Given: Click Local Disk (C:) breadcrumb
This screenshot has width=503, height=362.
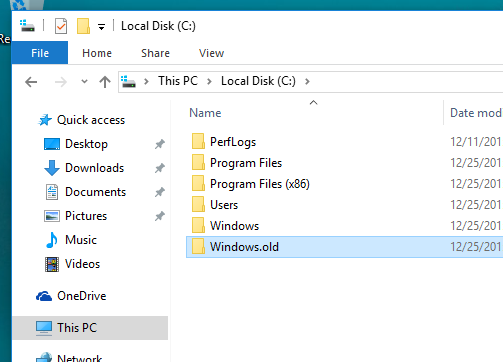Looking at the screenshot, I should [x=258, y=81].
